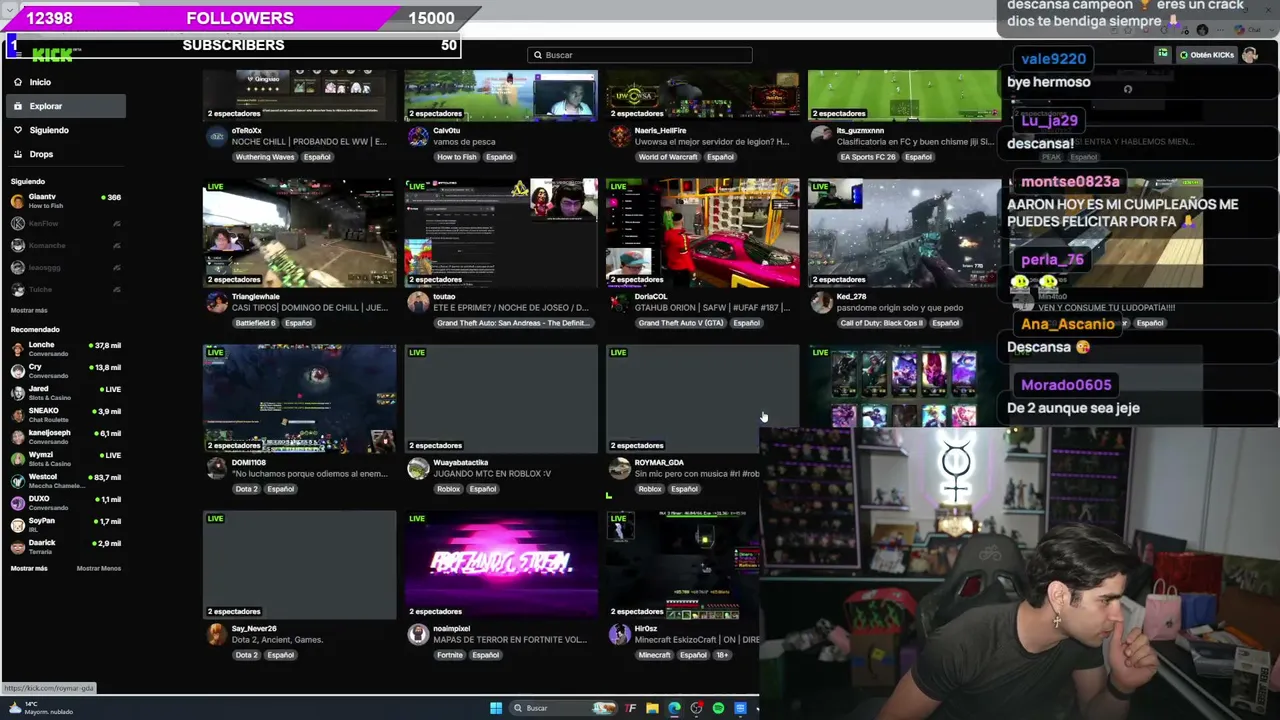Expand Siguiendo list with Mostrar más
1280x720 pixels.
point(29,311)
